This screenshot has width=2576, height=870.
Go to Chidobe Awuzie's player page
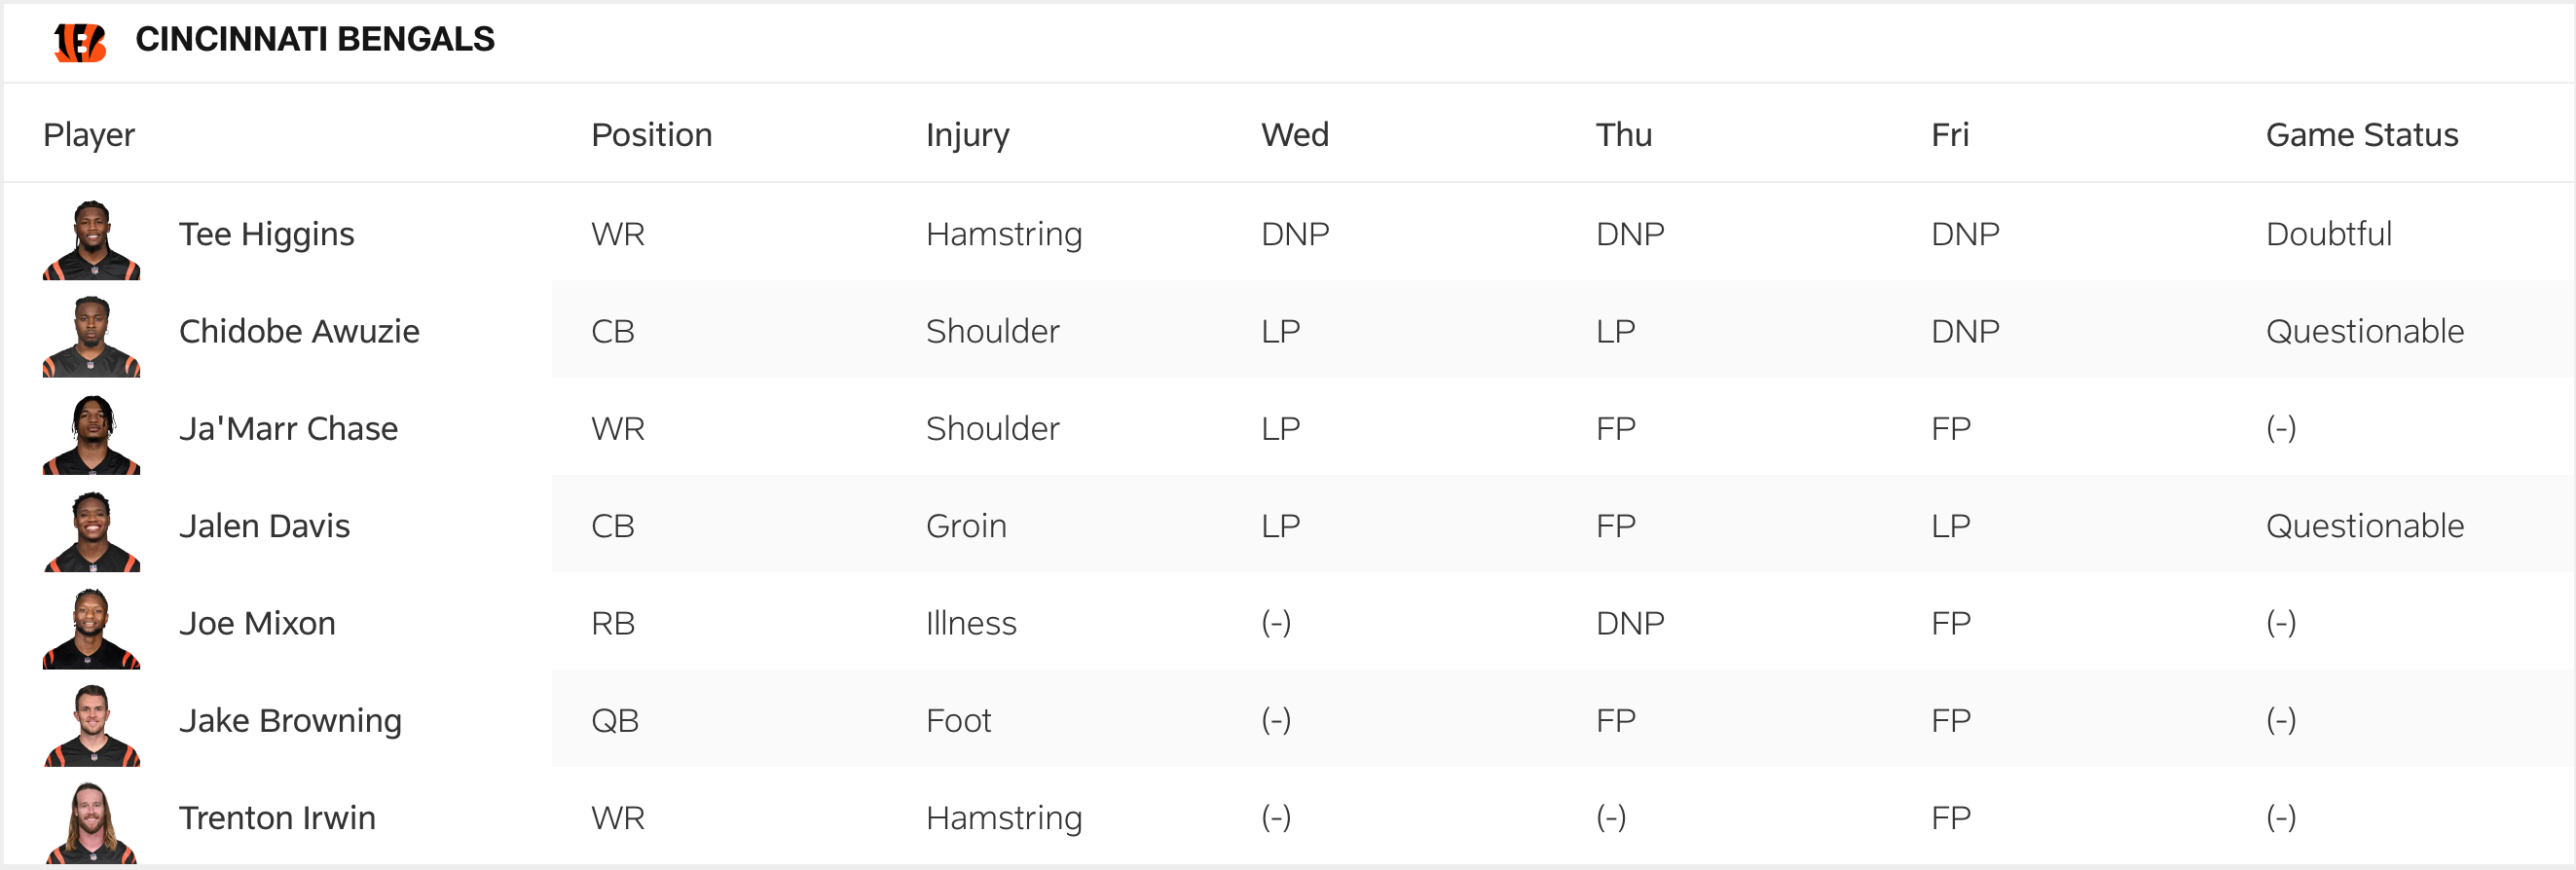(299, 331)
